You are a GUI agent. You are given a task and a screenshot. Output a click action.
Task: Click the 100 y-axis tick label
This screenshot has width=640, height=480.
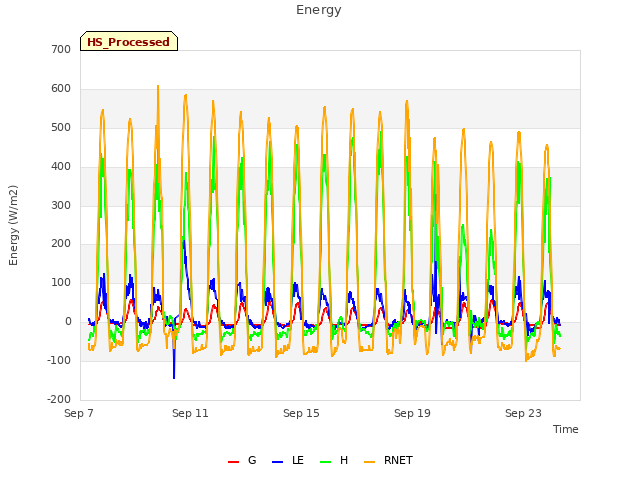tap(61, 282)
